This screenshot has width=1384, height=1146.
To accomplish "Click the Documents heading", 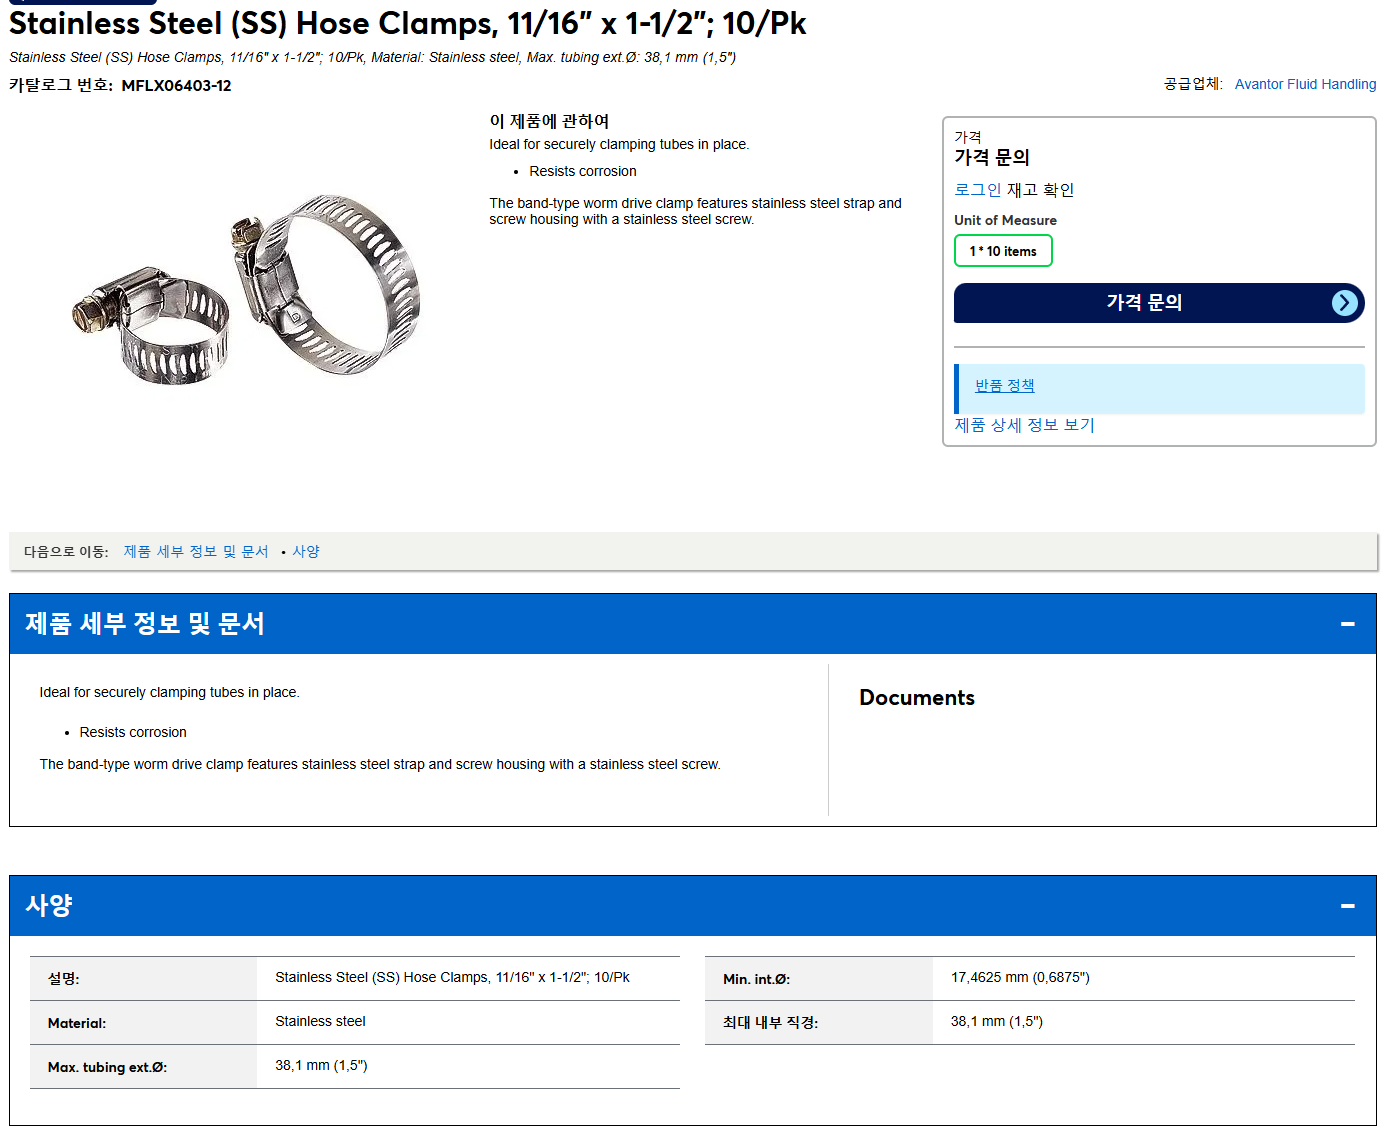I will [917, 698].
